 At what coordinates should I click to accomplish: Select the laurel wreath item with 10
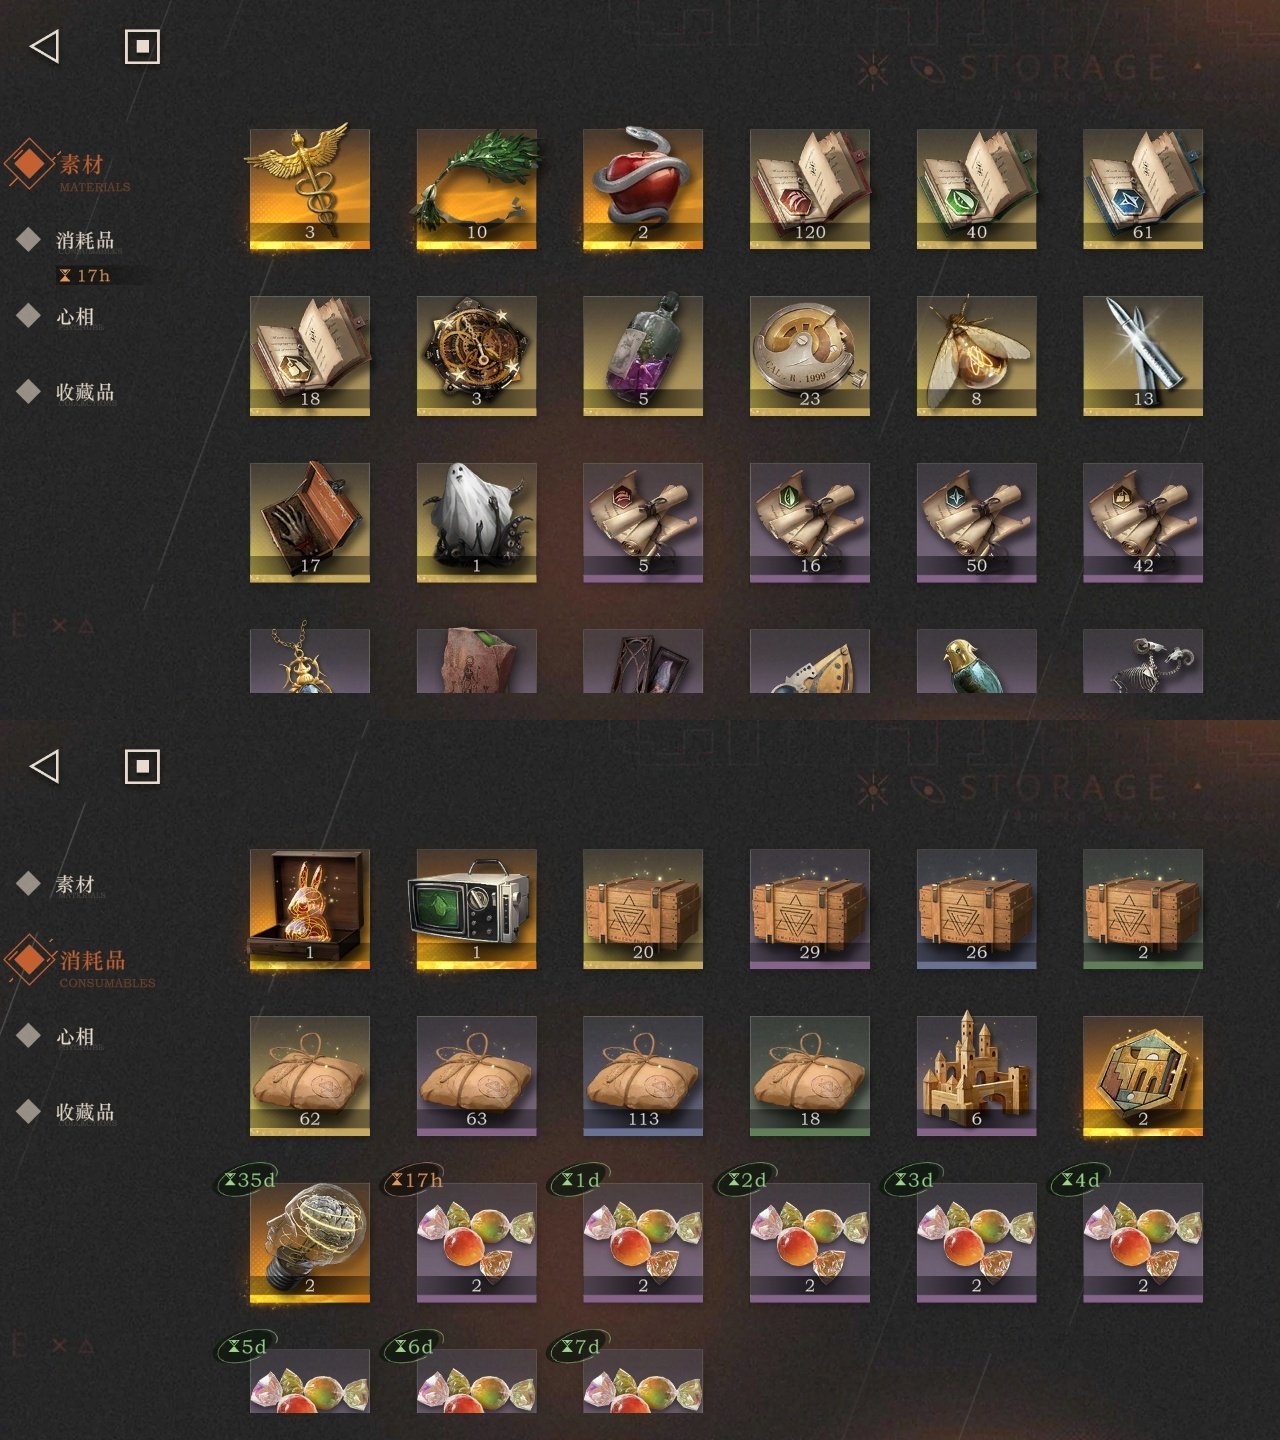(476, 188)
